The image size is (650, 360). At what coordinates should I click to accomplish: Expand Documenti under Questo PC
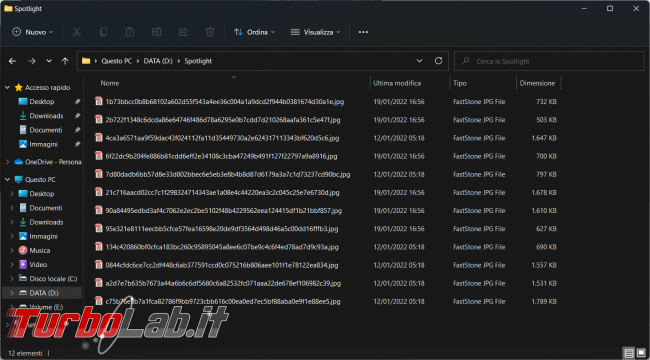coord(12,208)
